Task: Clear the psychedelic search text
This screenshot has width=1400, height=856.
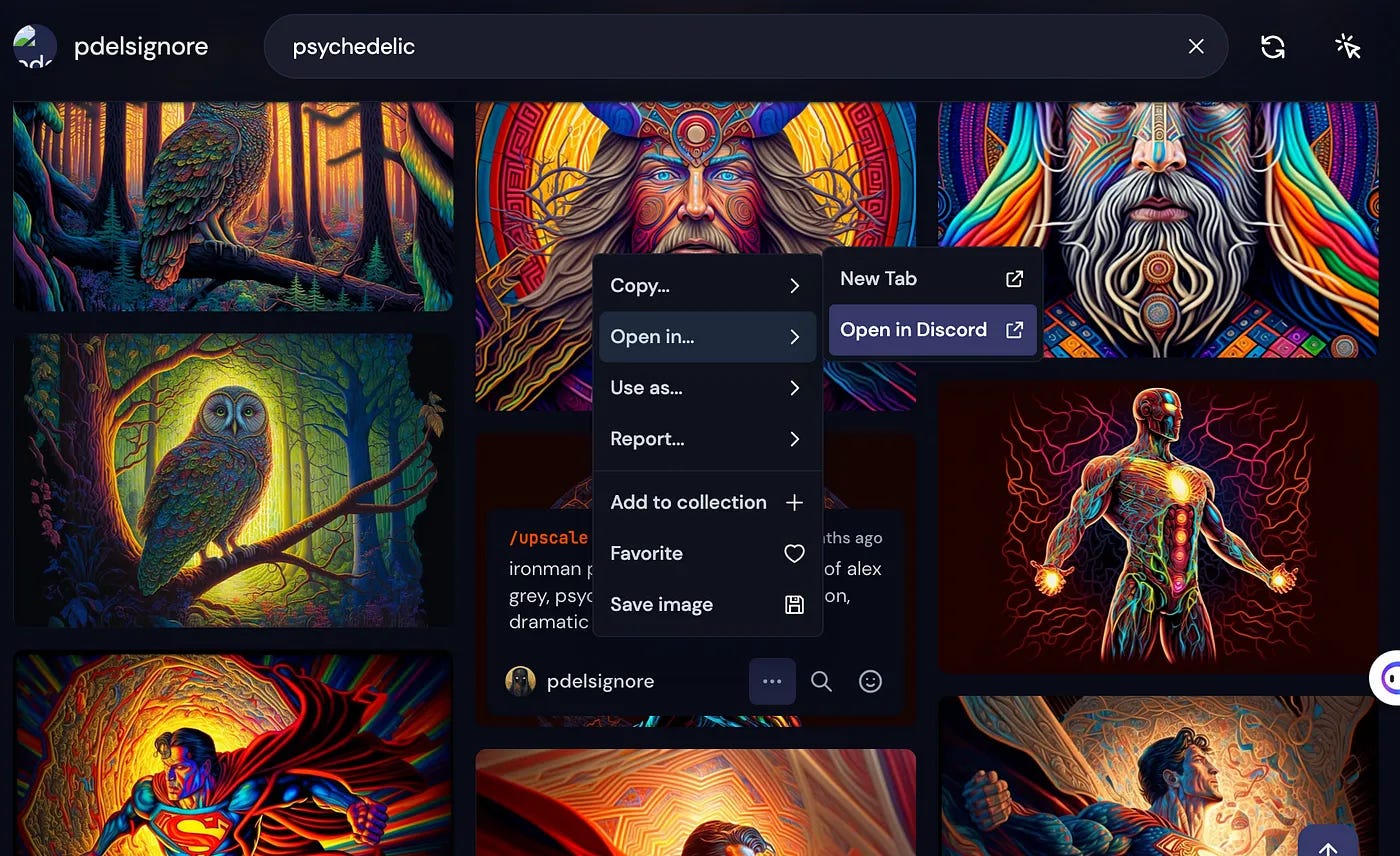Action: [1196, 46]
